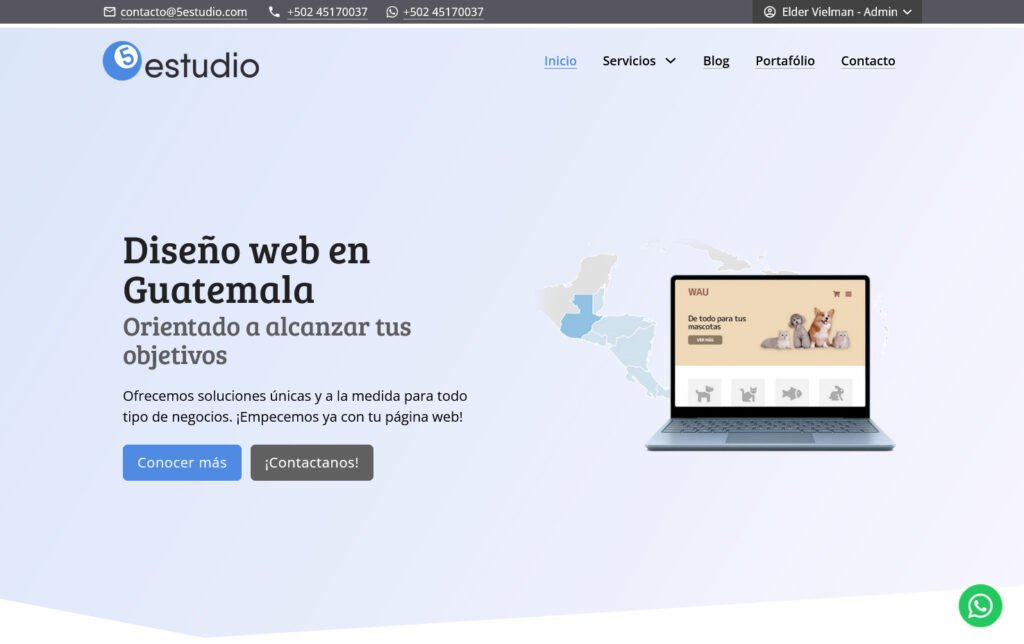Click the phone number next to WhatsApp icon

pos(443,12)
